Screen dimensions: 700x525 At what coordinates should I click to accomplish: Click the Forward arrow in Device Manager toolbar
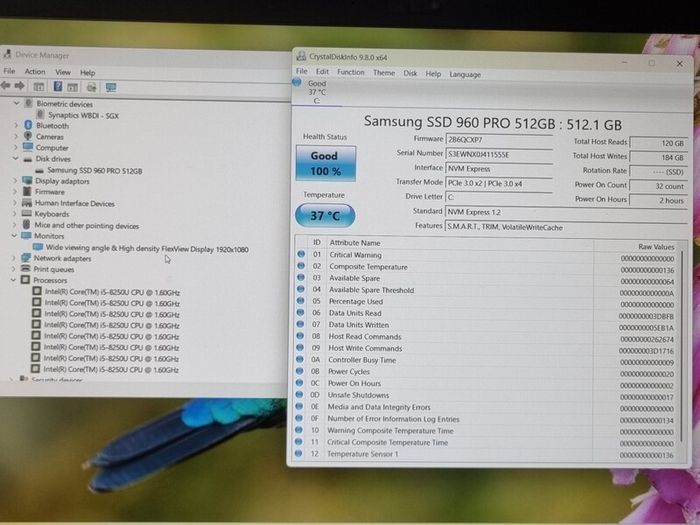click(x=19, y=86)
